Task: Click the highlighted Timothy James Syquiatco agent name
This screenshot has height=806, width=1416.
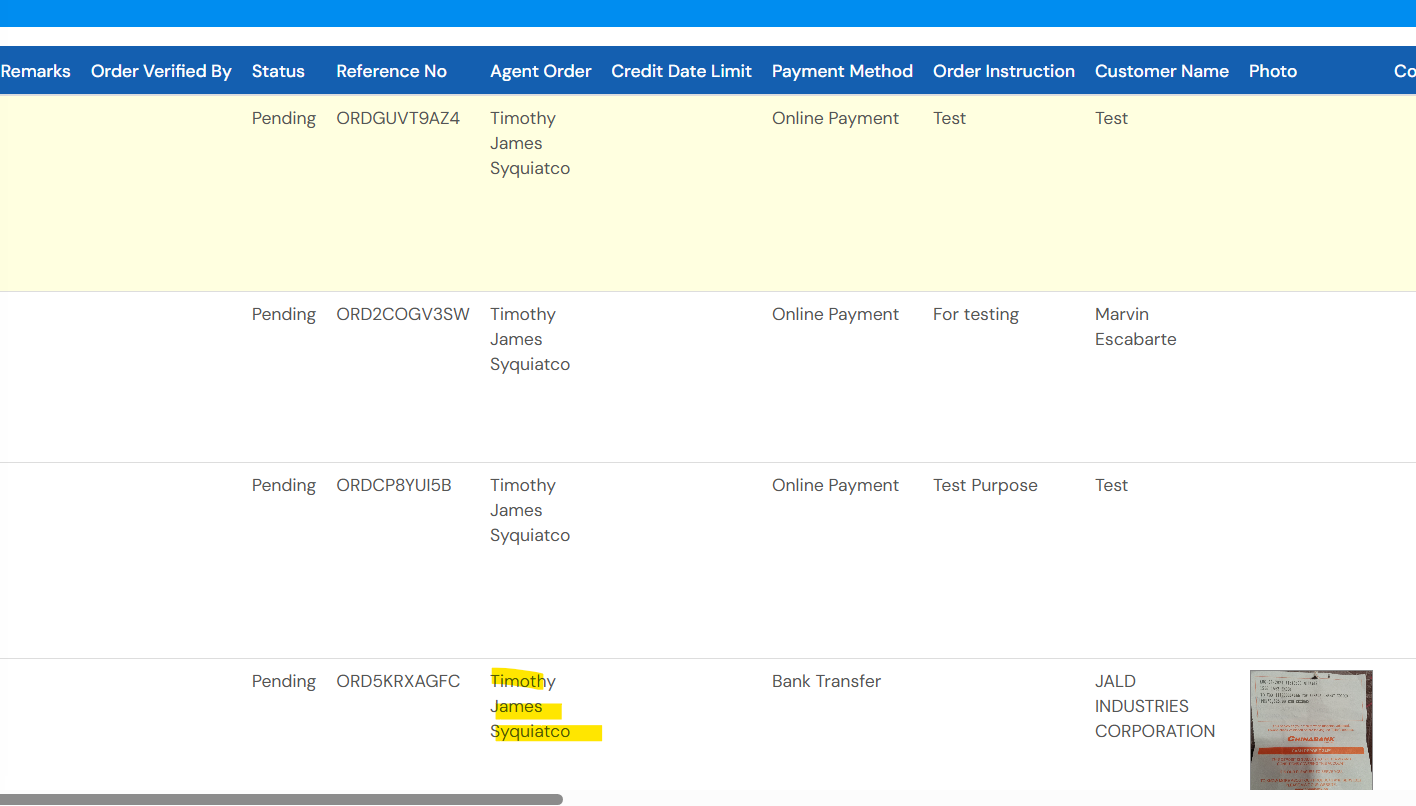Action: [530, 707]
